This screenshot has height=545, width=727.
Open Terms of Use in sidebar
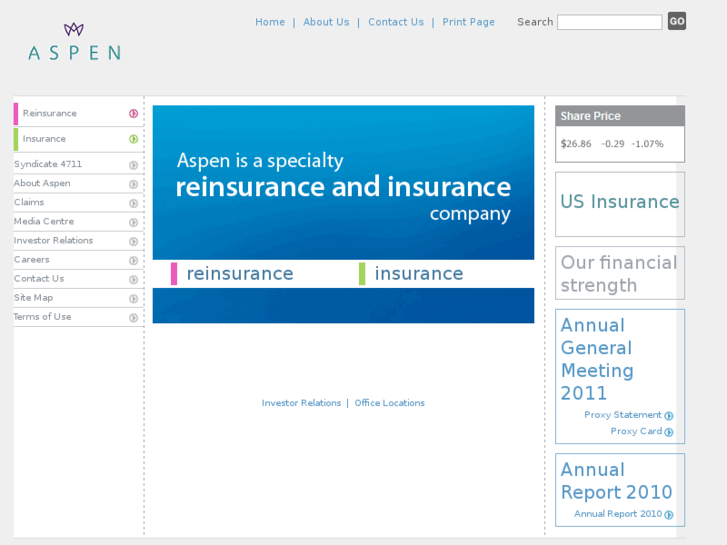[x=42, y=316]
